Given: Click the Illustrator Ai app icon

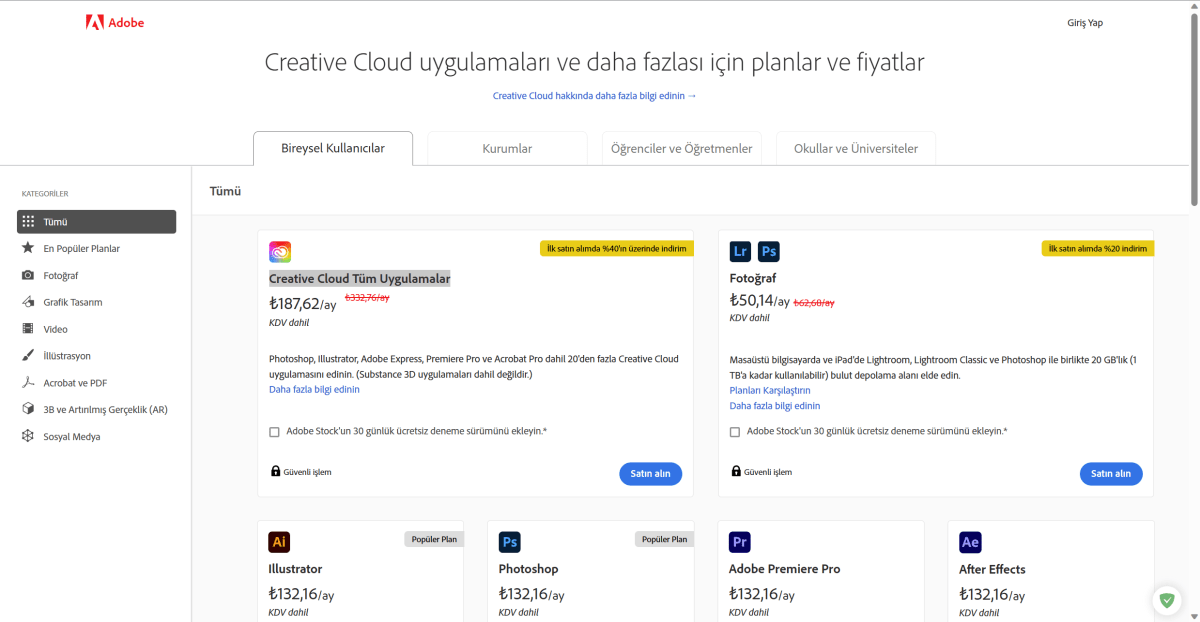Looking at the screenshot, I should pyautogui.click(x=280, y=542).
